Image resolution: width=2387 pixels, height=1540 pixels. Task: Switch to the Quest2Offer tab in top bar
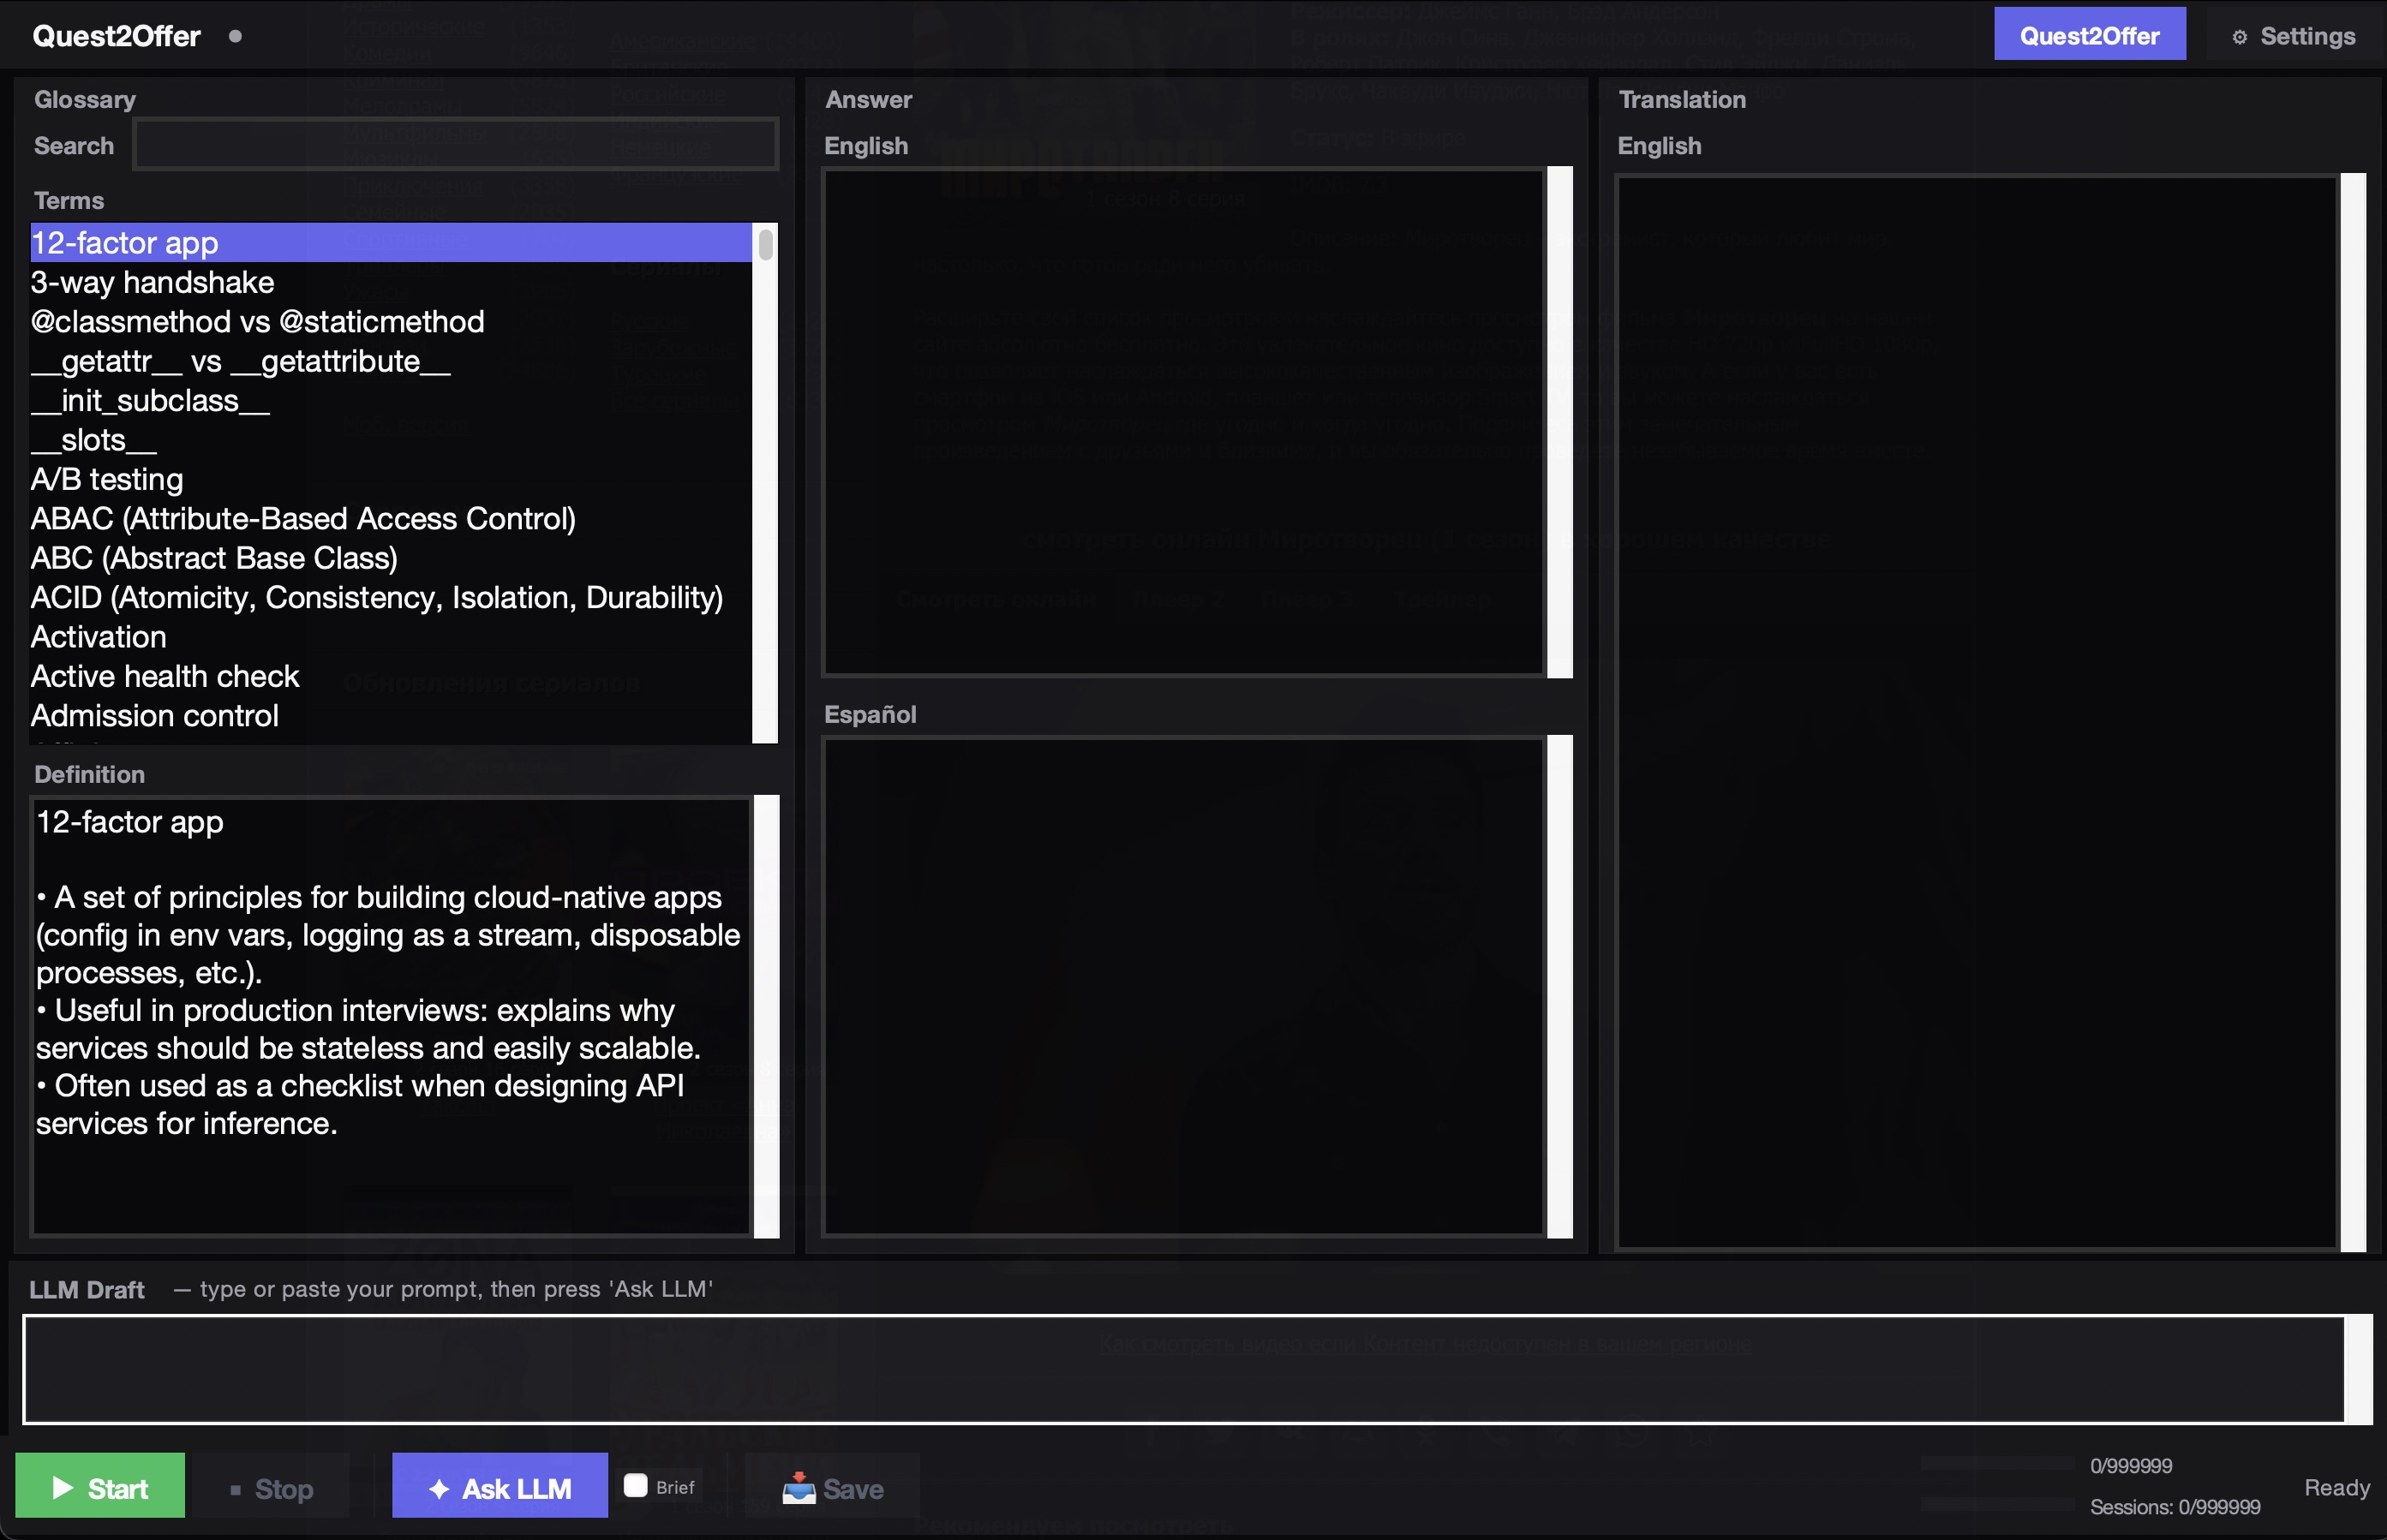[2090, 34]
